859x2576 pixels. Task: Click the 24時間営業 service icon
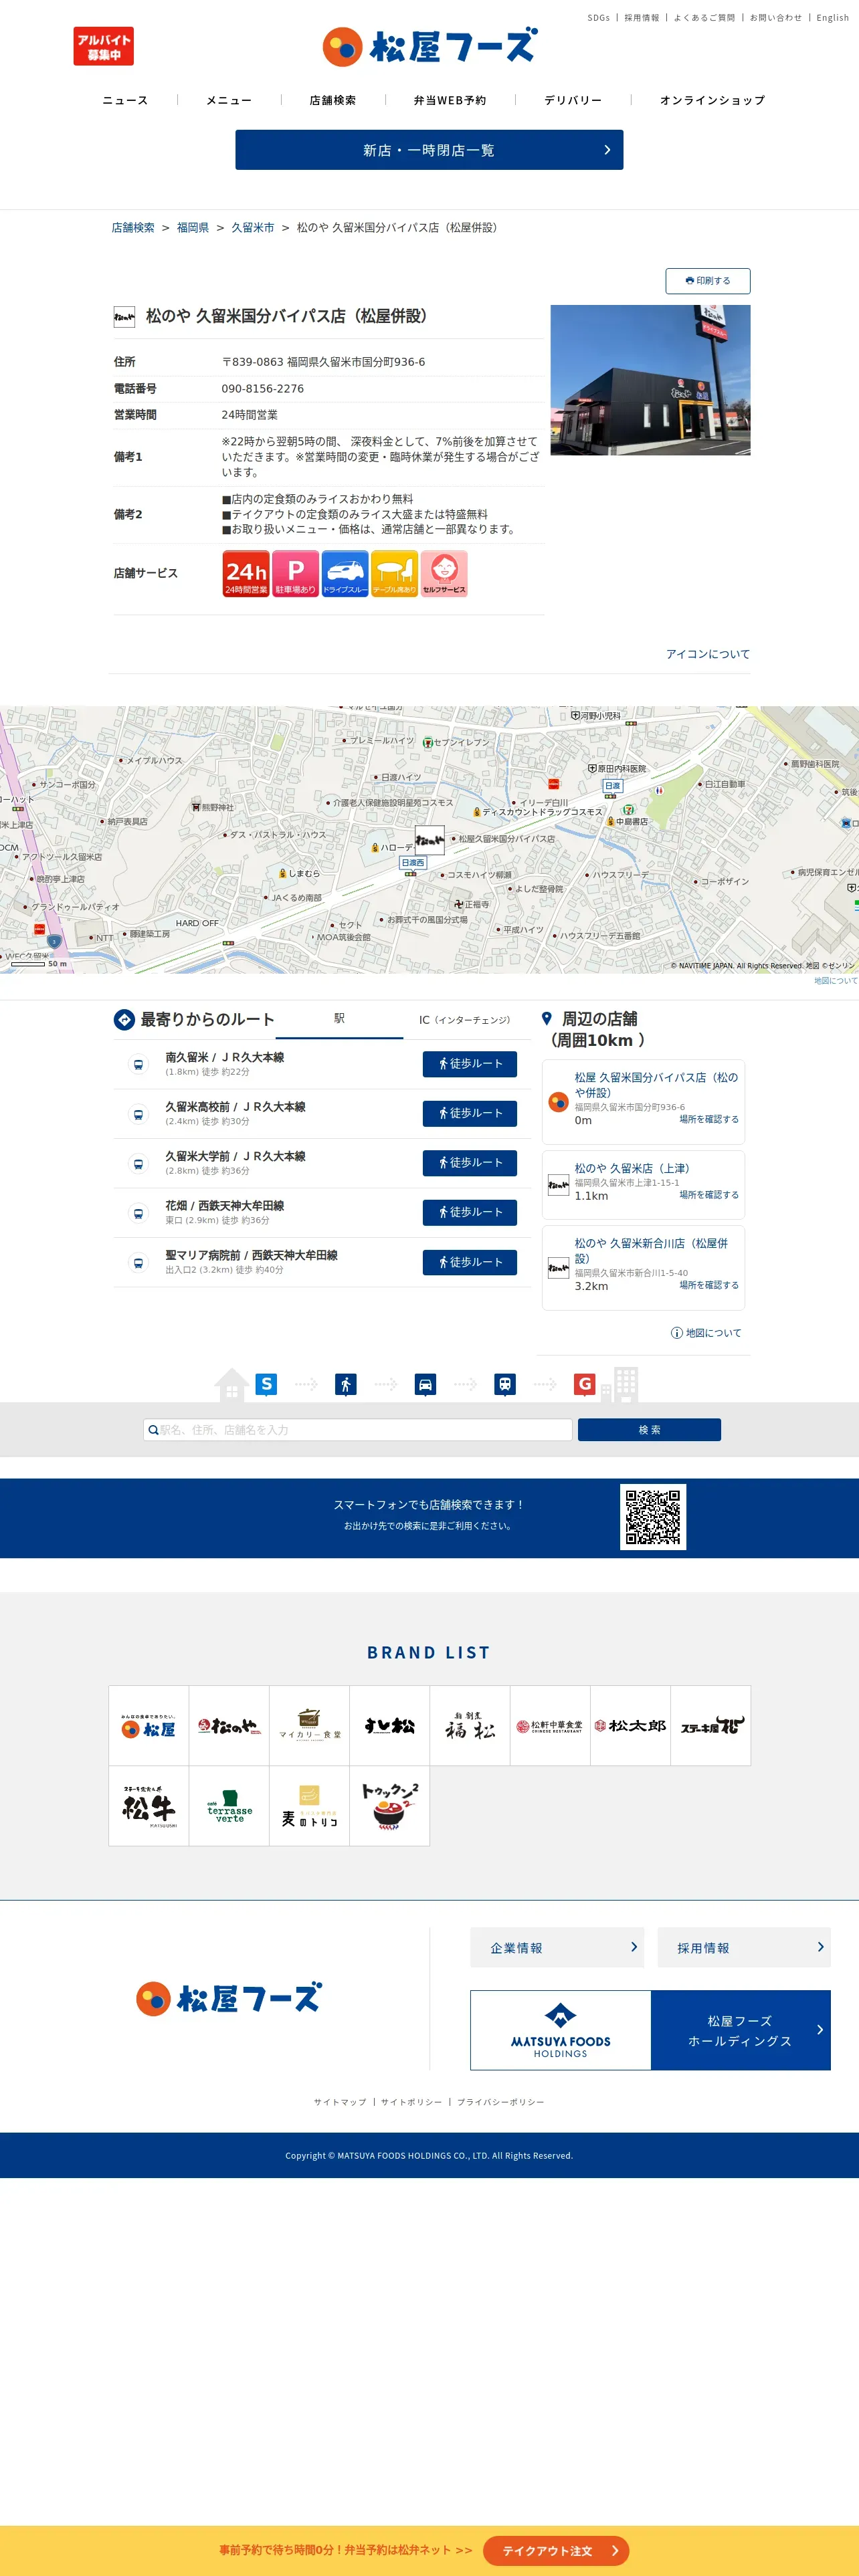[x=246, y=574]
